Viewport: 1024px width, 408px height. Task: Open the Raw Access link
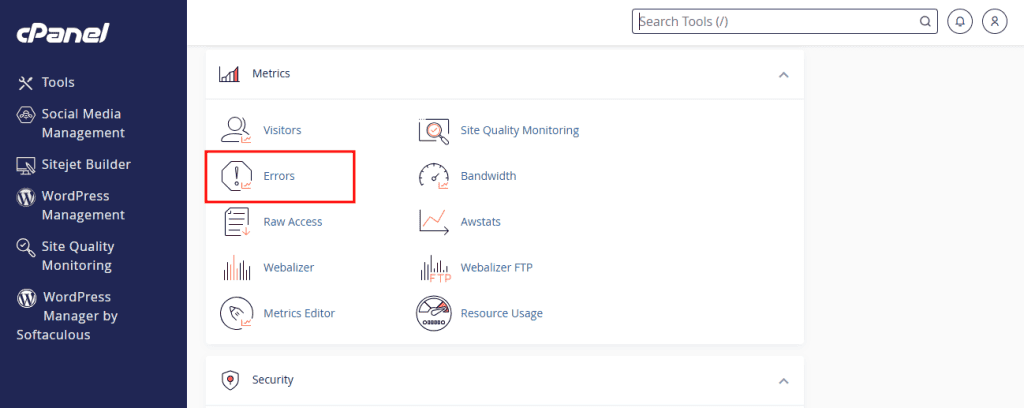pyautogui.click(x=293, y=222)
